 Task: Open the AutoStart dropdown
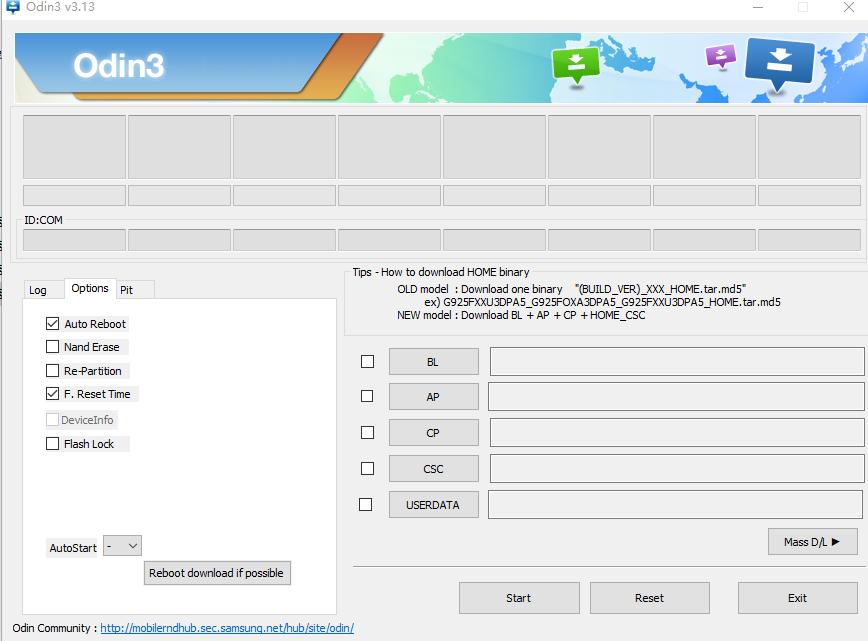(x=122, y=546)
